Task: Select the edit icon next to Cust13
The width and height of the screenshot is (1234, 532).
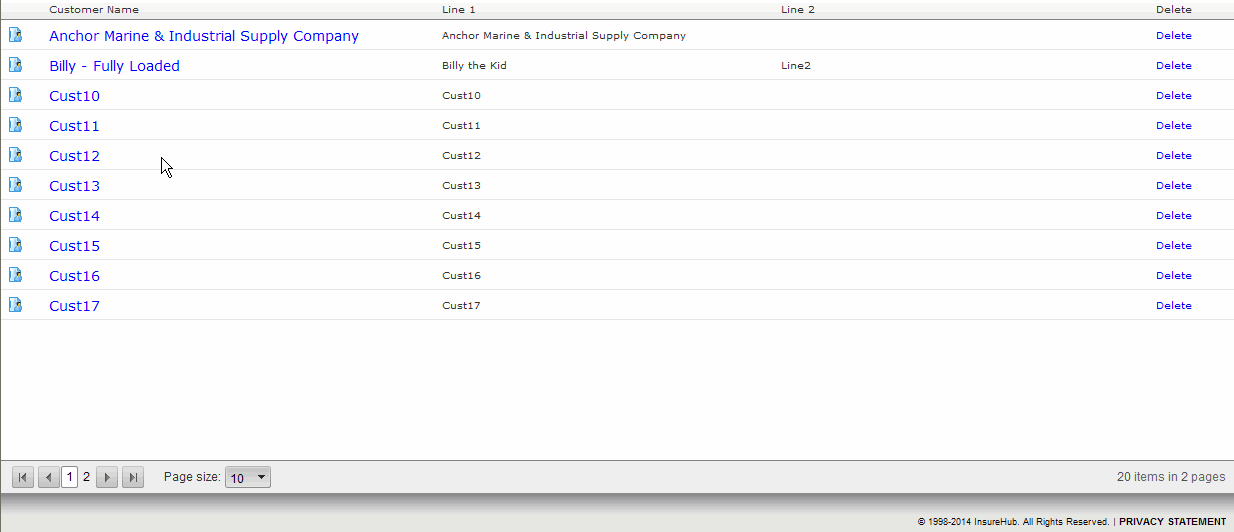Action: [x=16, y=185]
